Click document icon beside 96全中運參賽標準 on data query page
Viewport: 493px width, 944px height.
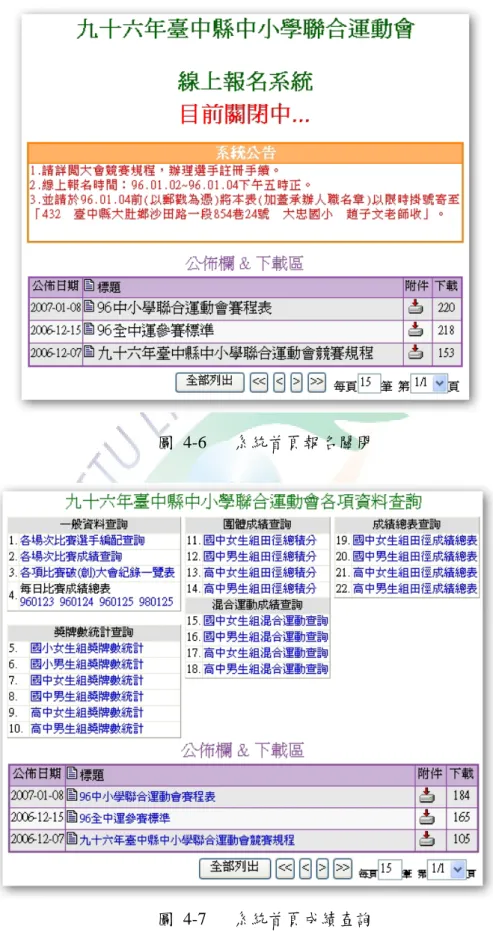[x=73, y=818]
